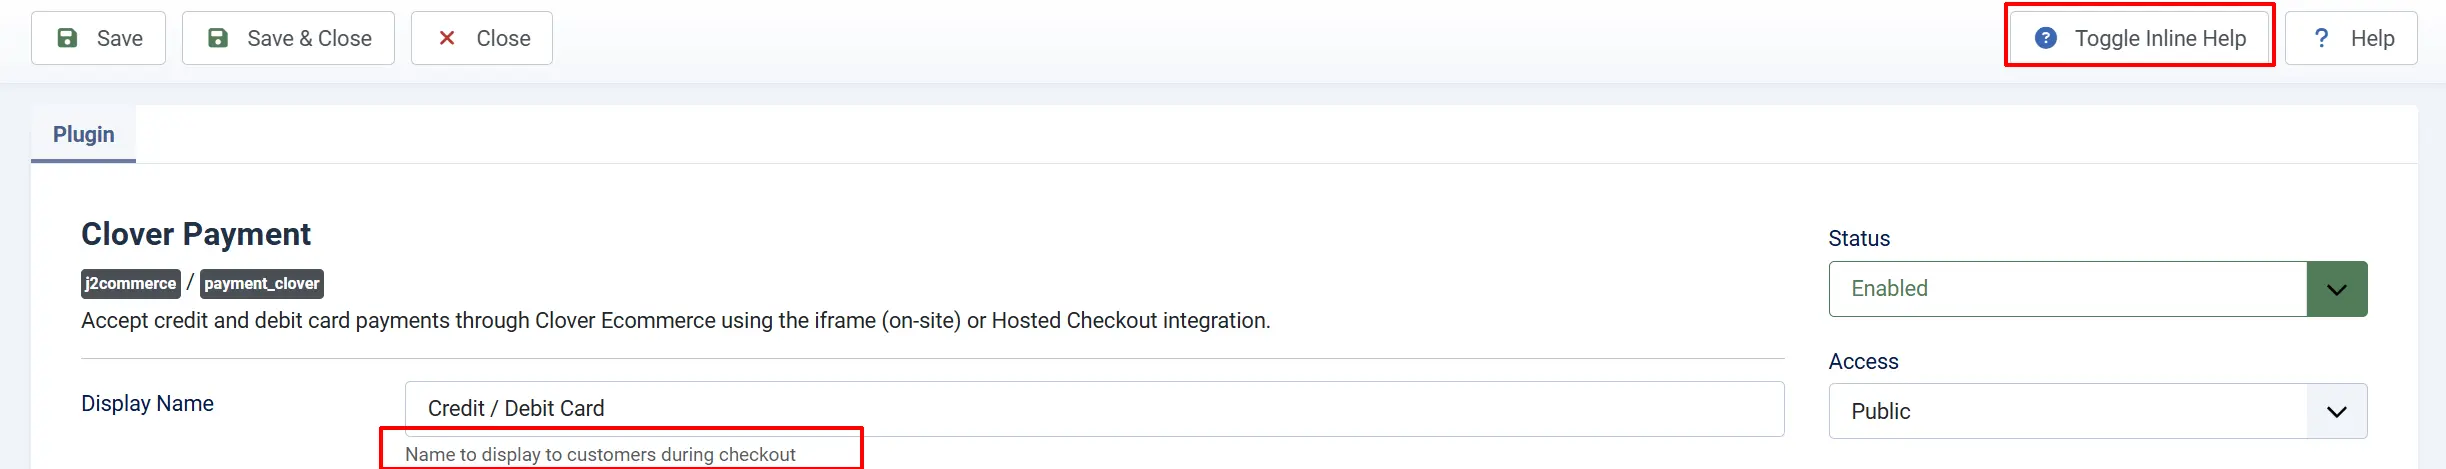Screen dimensions: 2446x469
Task: Toggle Inline Help descriptions
Action: [x=2140, y=38]
